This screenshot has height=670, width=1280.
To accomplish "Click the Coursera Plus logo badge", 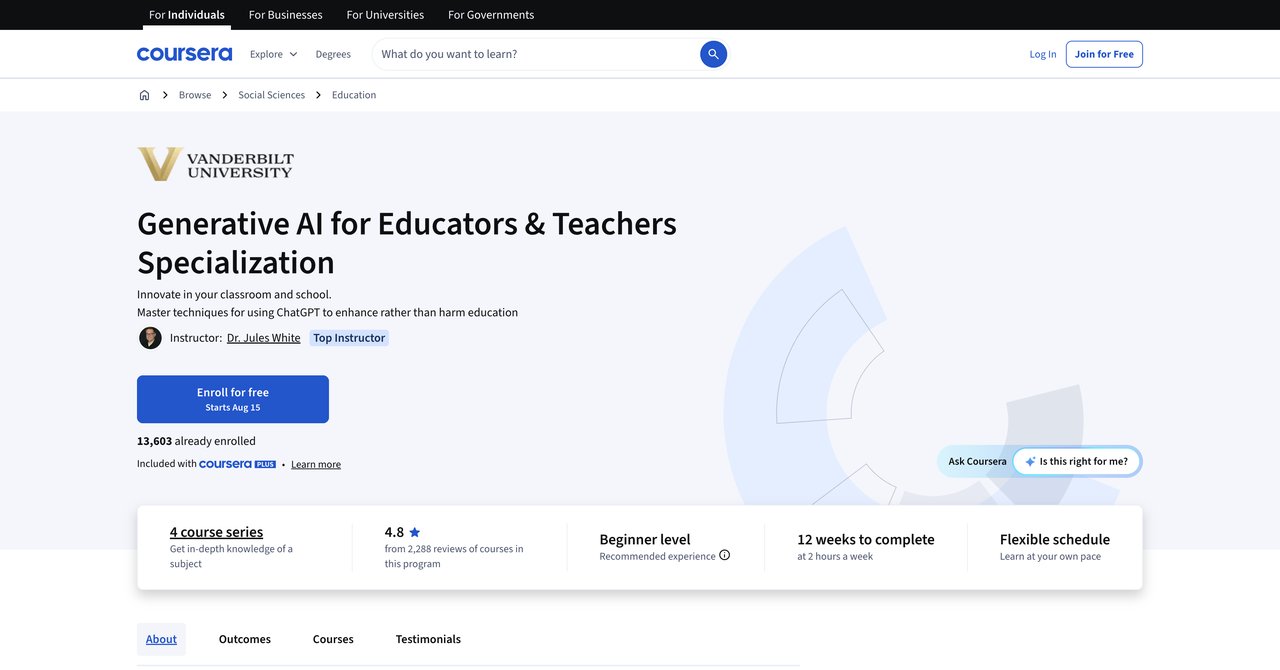I will 237,464.
